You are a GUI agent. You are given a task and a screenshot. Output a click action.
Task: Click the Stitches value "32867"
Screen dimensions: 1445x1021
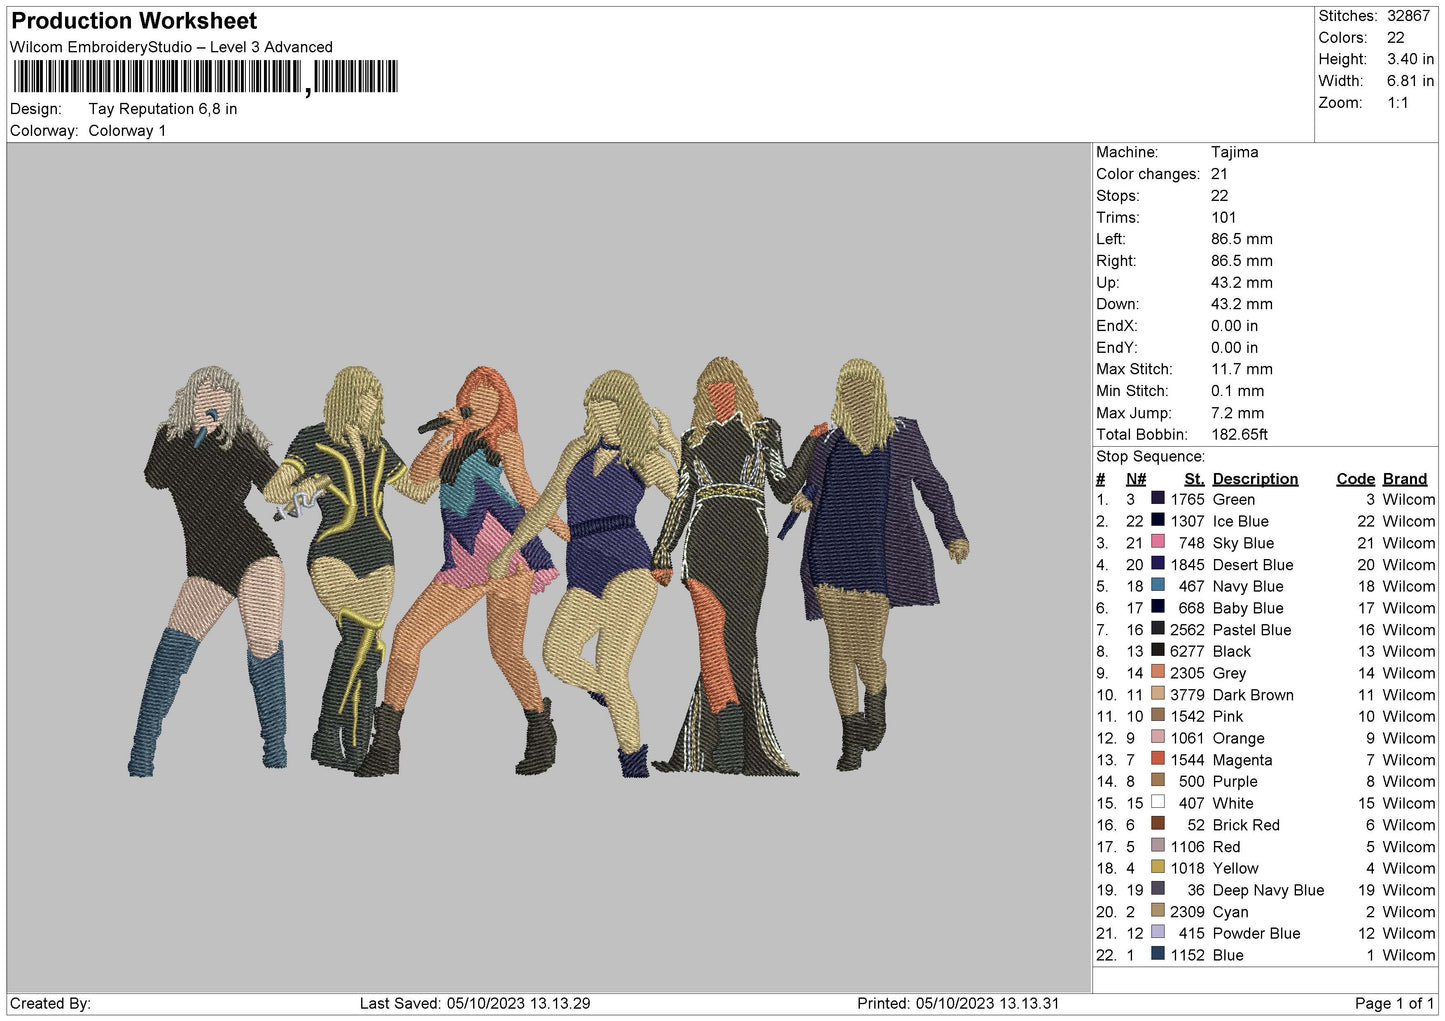click(x=1408, y=16)
